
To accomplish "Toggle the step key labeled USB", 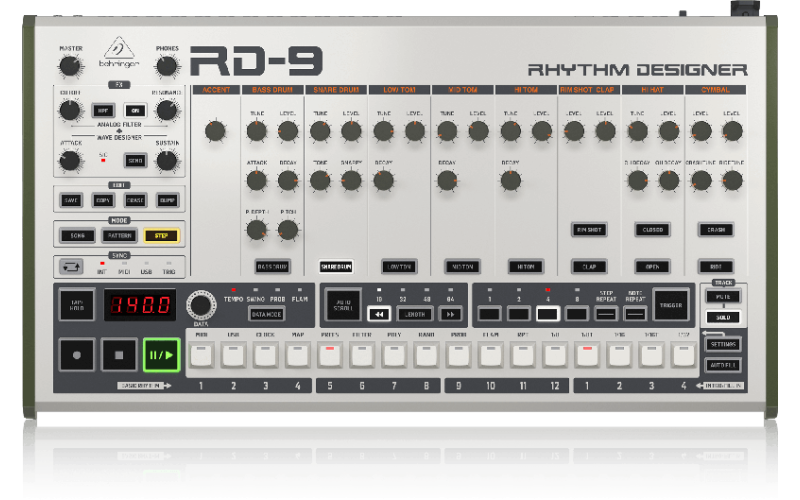I will 234,356.
